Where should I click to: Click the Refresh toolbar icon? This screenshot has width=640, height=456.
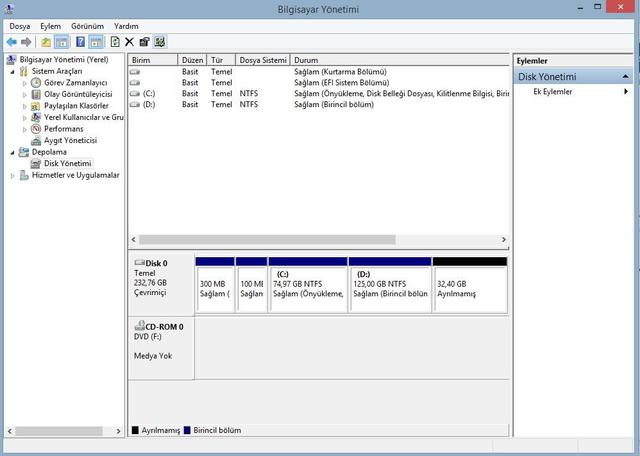point(115,42)
